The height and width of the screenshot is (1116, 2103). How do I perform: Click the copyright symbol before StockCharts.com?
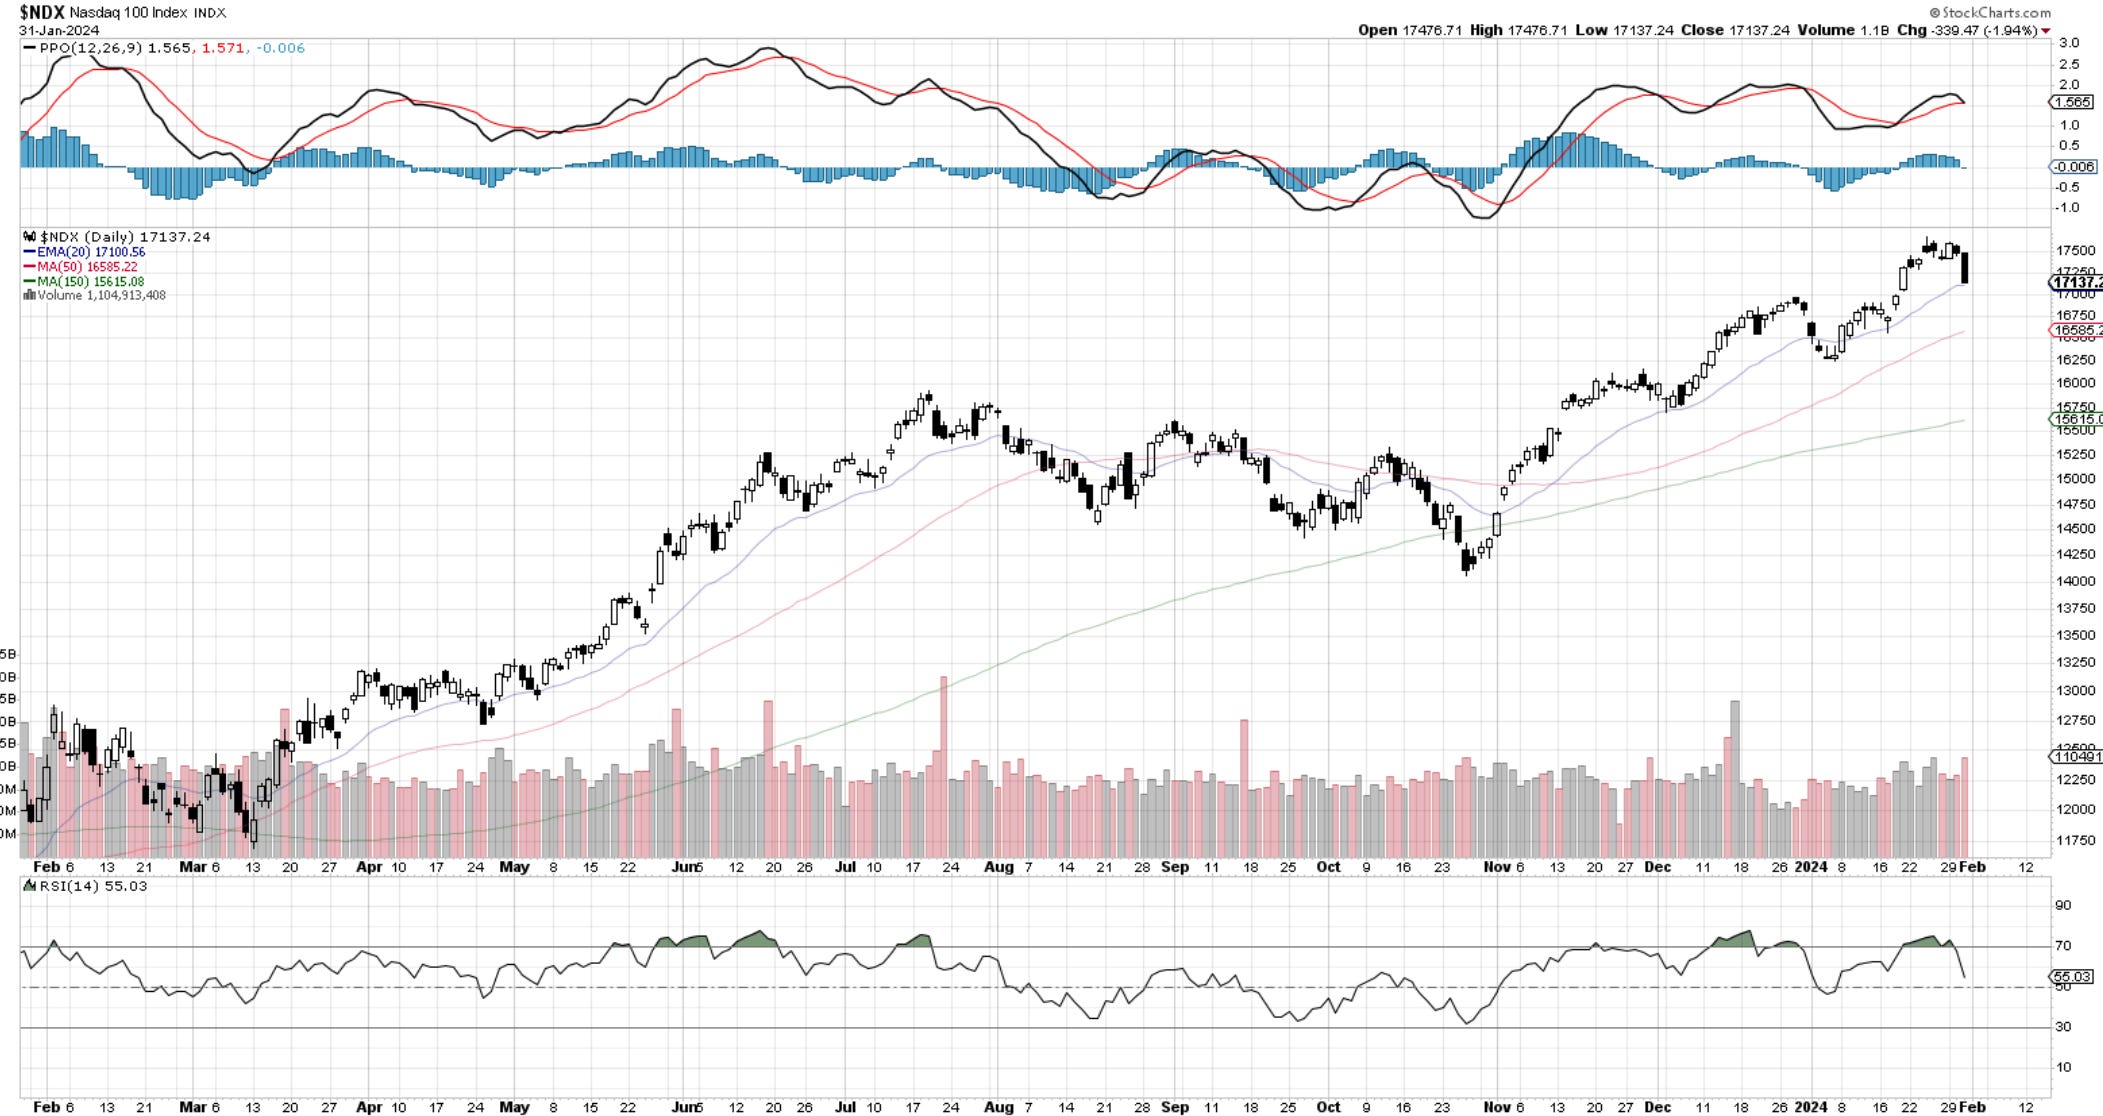[1934, 13]
